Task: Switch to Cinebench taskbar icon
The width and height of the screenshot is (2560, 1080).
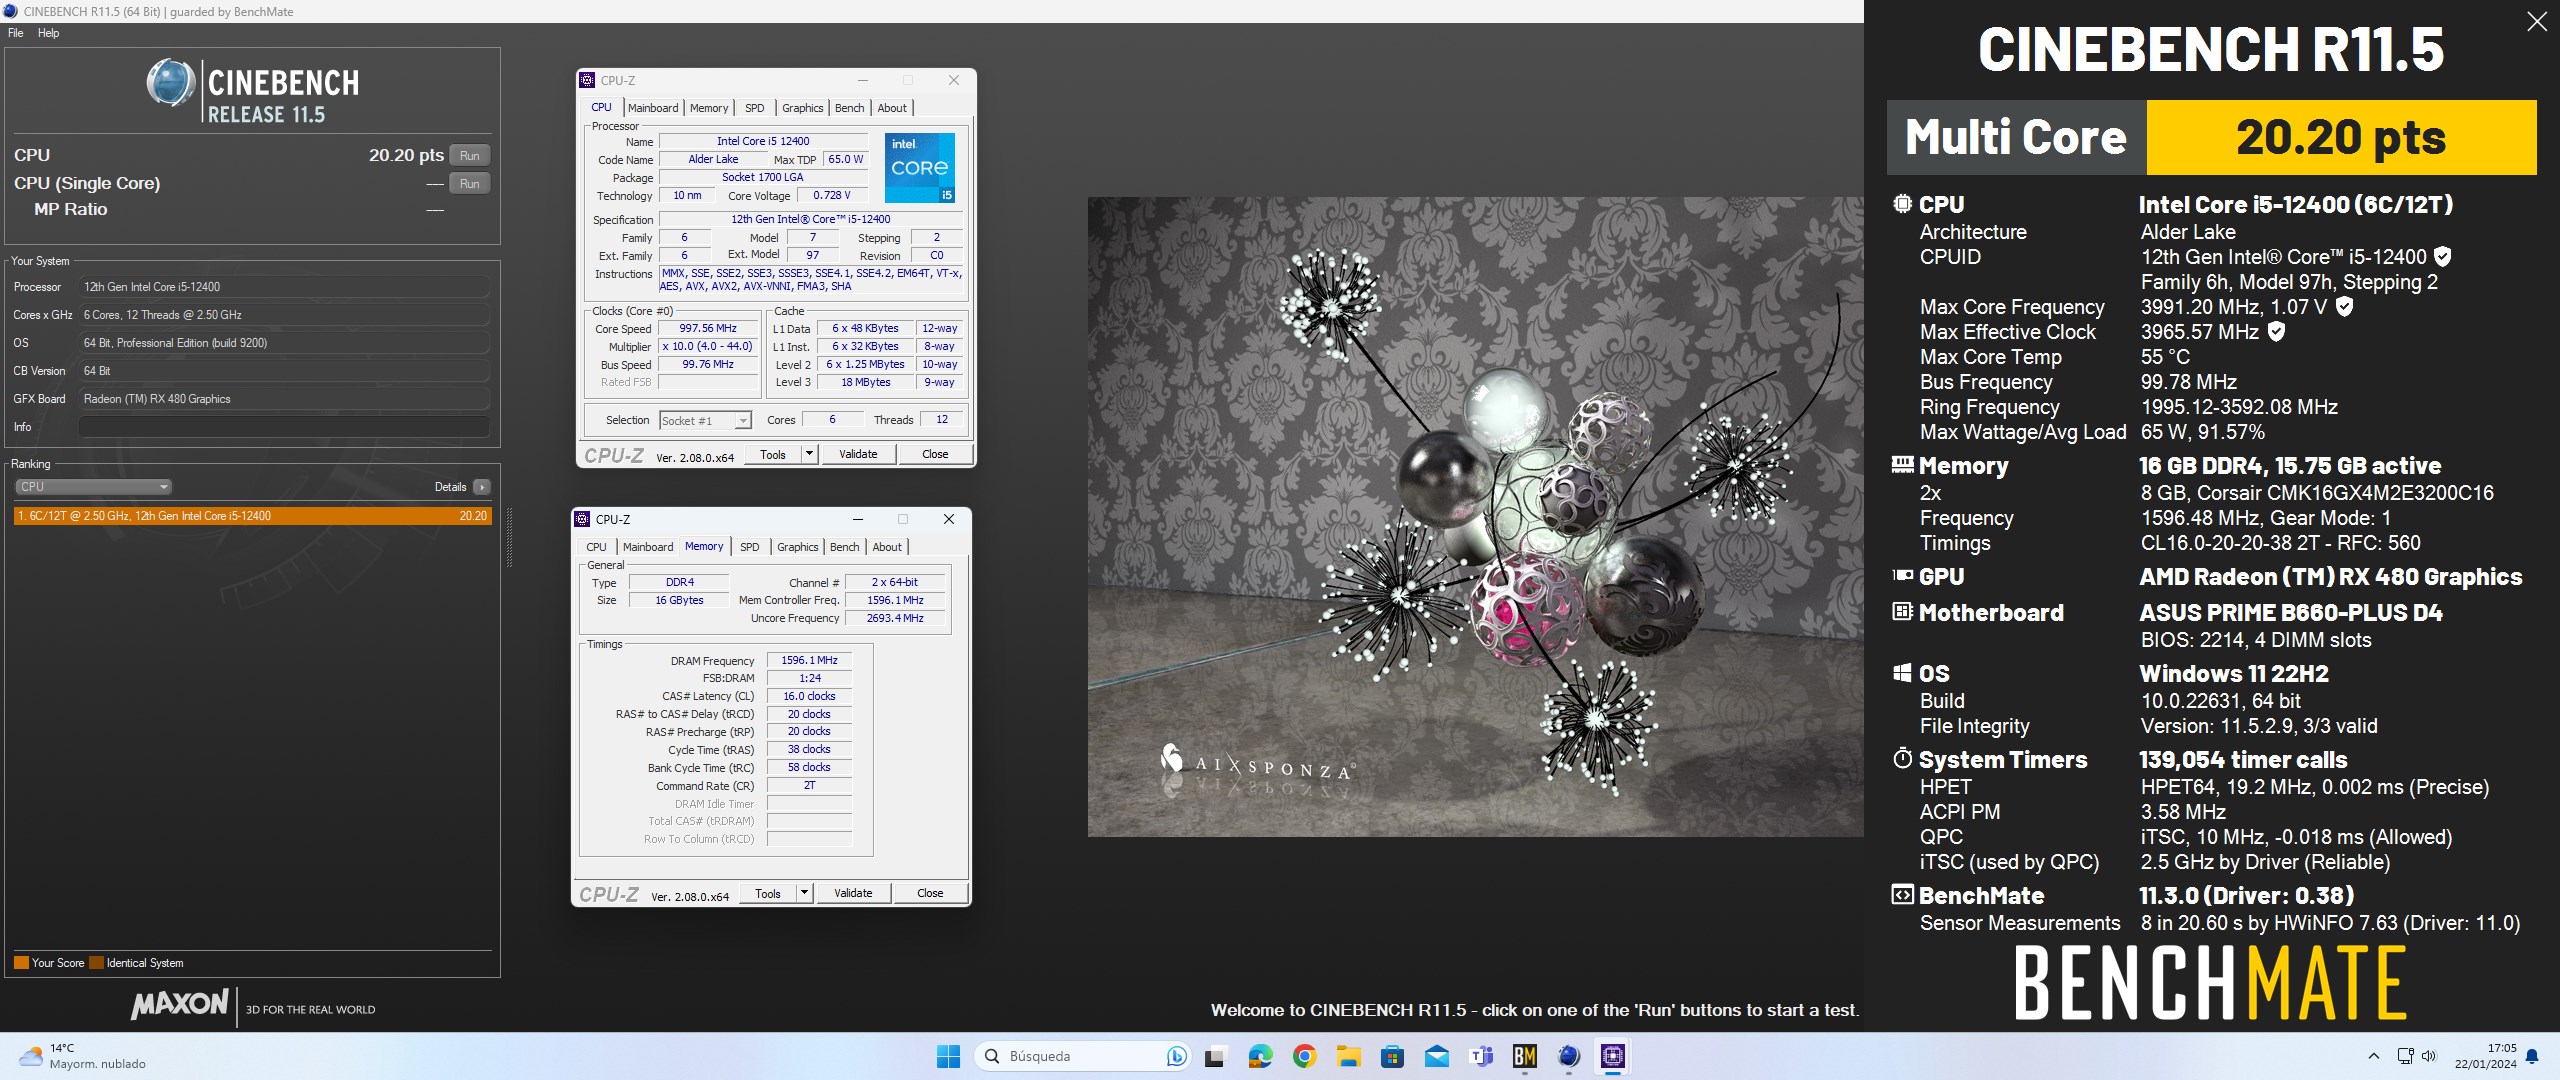Action: point(1568,1056)
